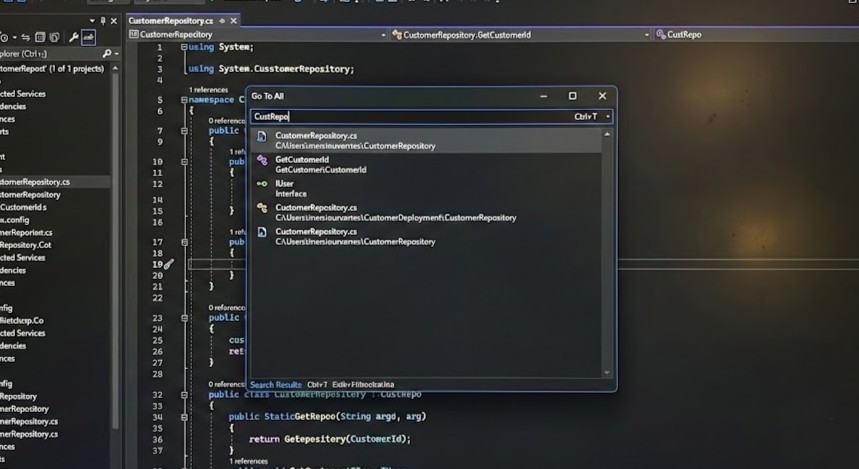Switch to the CustomerRepository.cs editor tab
The height and width of the screenshot is (469, 859).
pyautogui.click(x=169, y=20)
